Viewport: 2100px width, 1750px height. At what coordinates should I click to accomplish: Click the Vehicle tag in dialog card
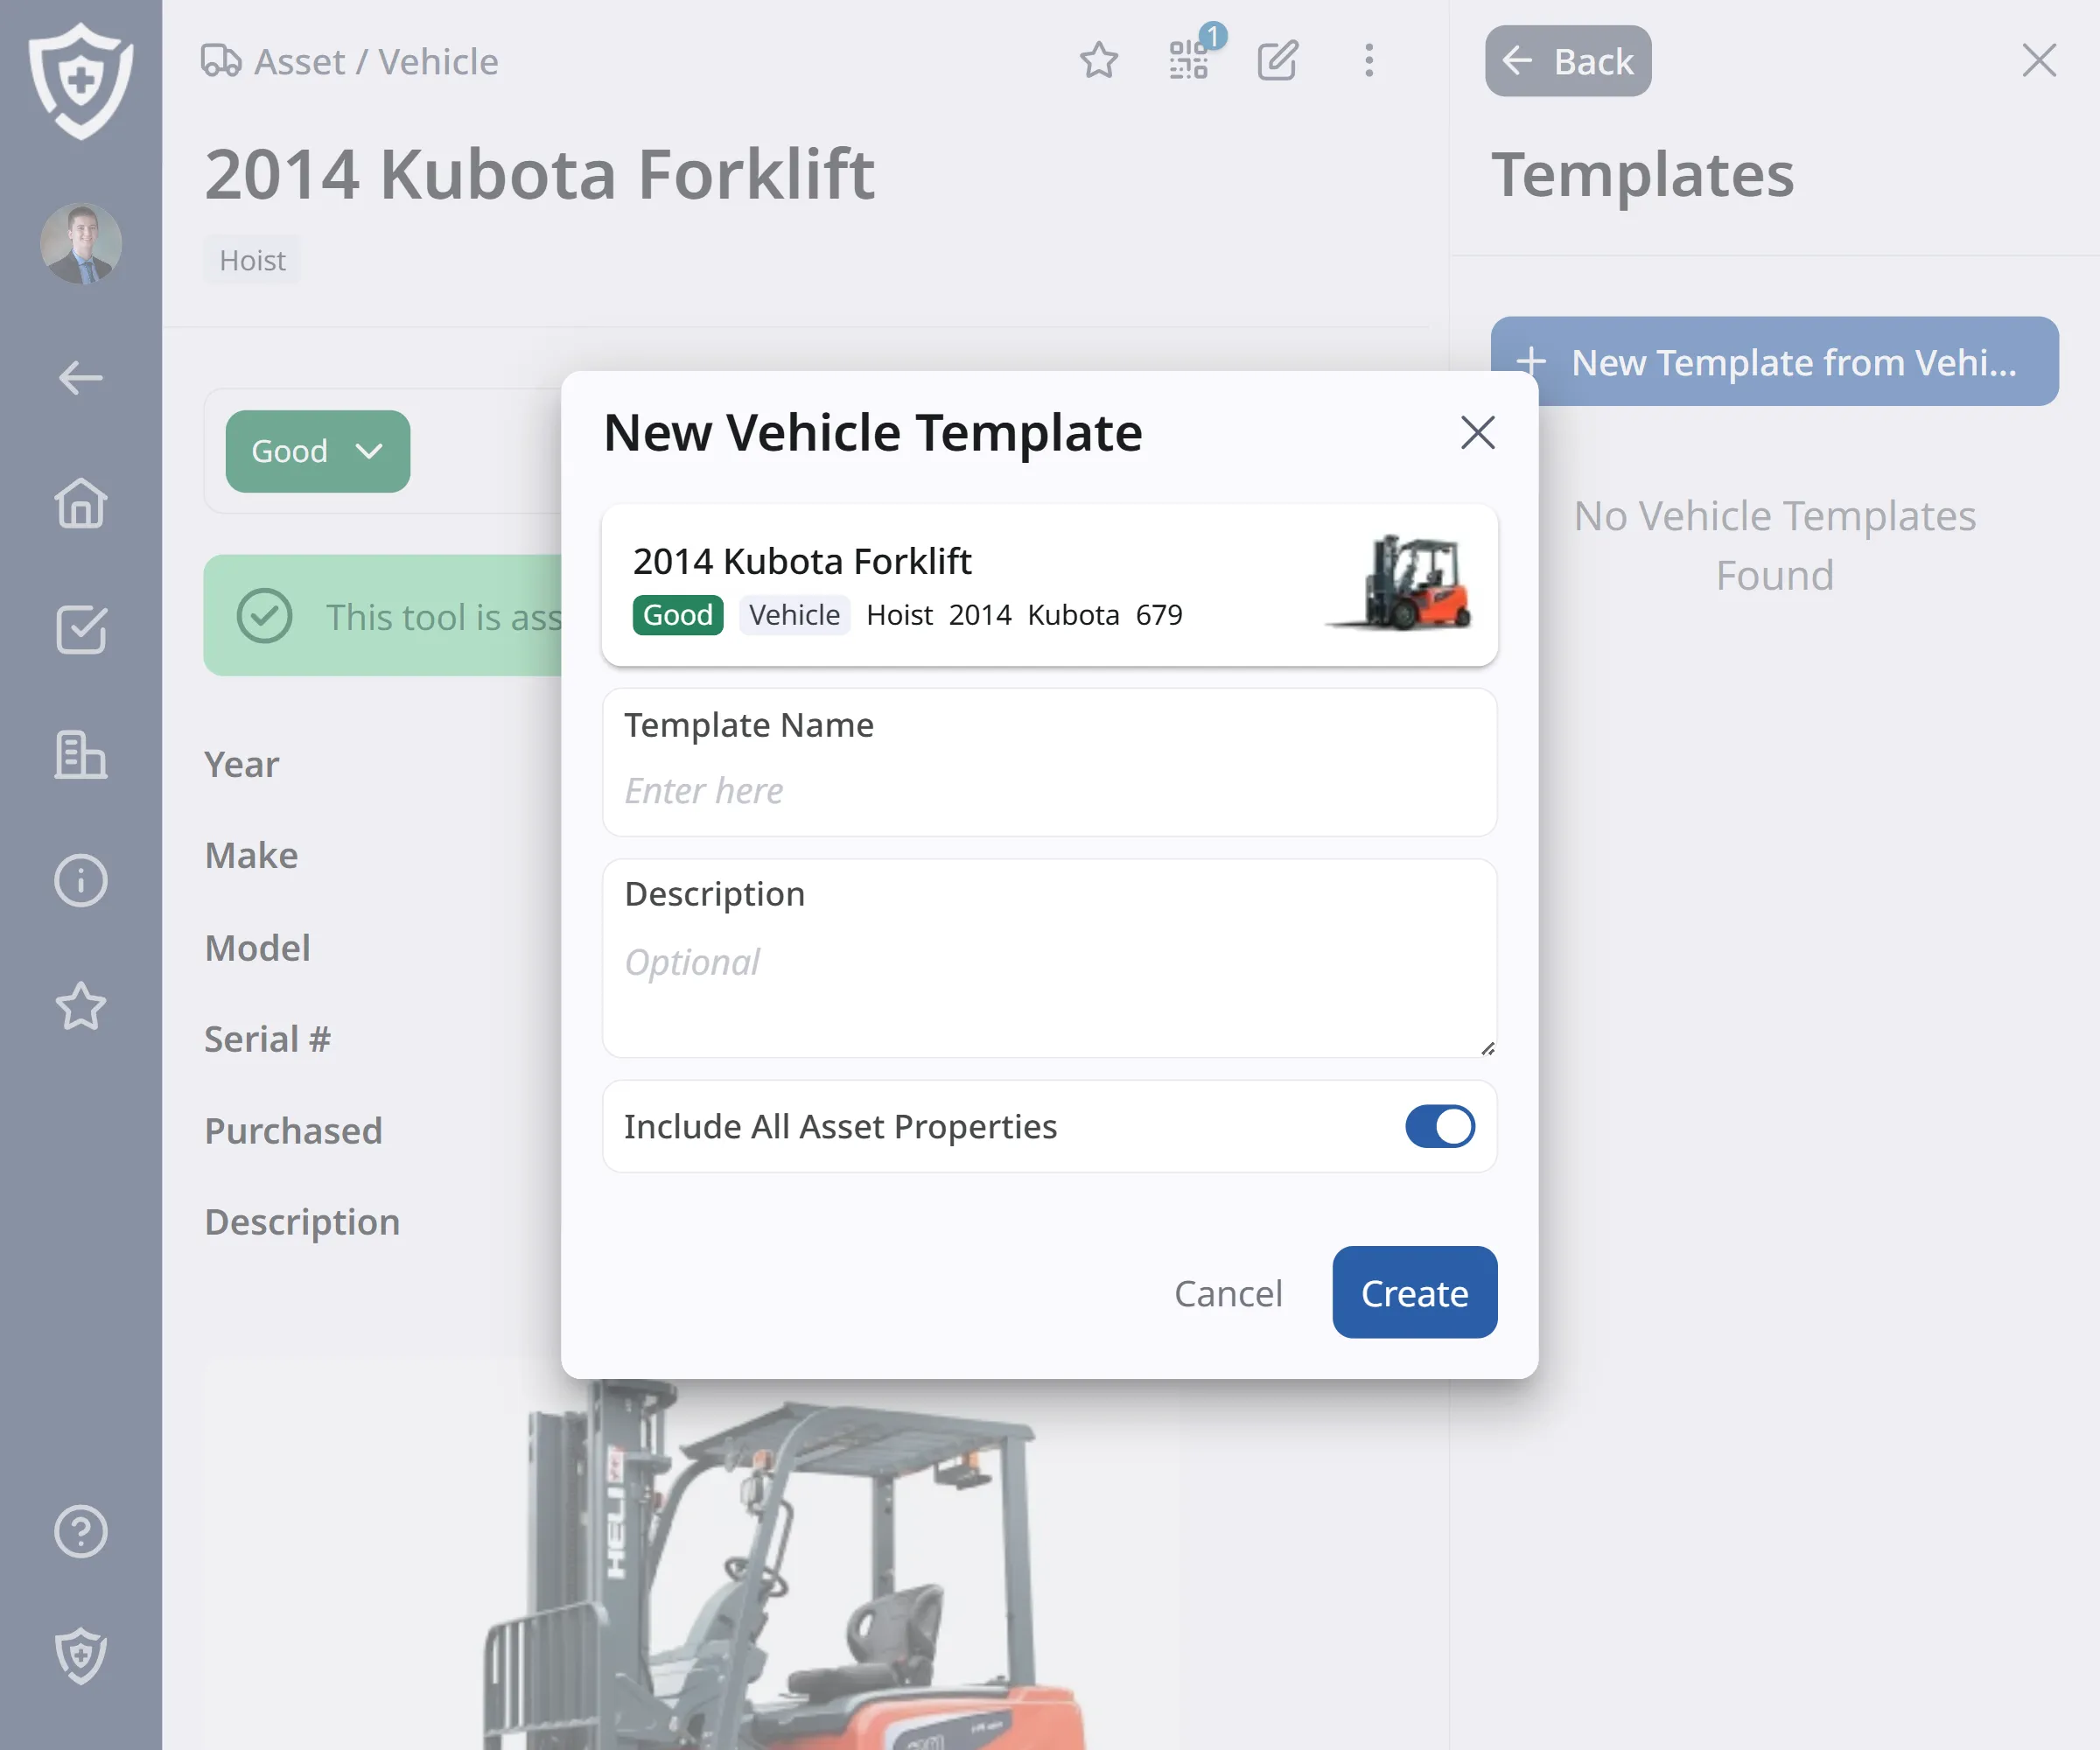(x=795, y=615)
